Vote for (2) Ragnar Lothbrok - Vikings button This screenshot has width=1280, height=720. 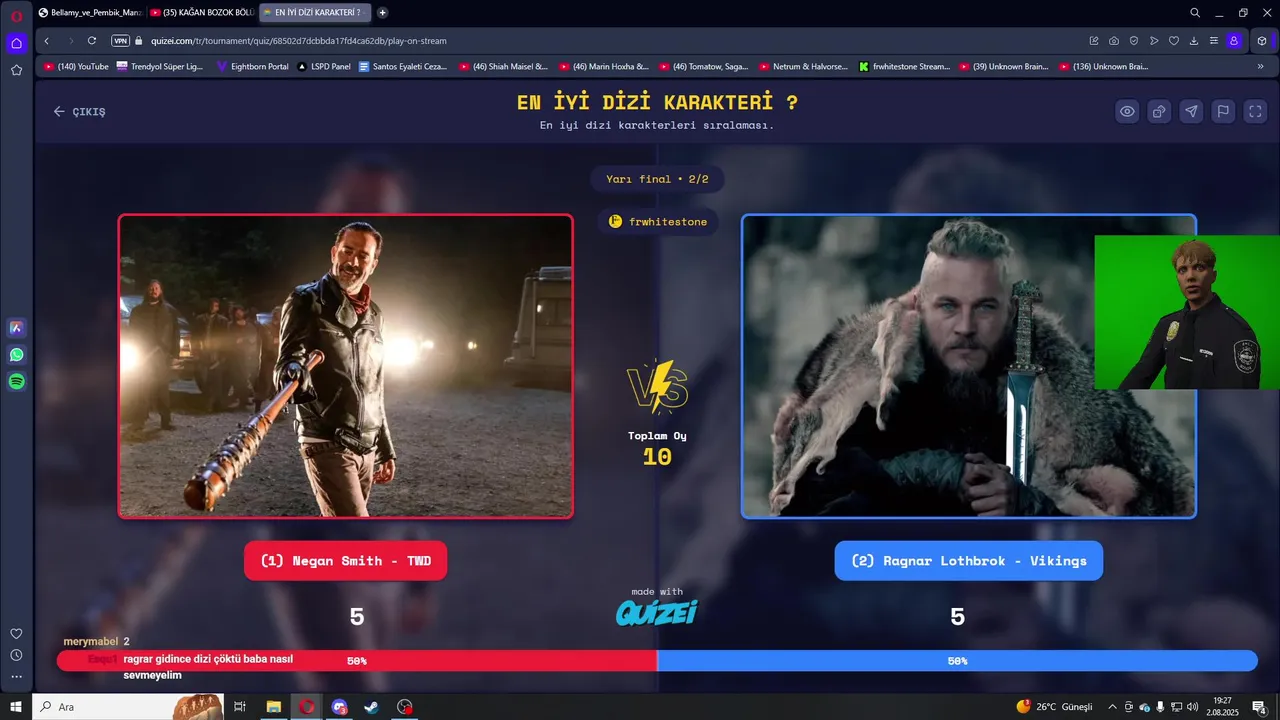[x=968, y=561]
